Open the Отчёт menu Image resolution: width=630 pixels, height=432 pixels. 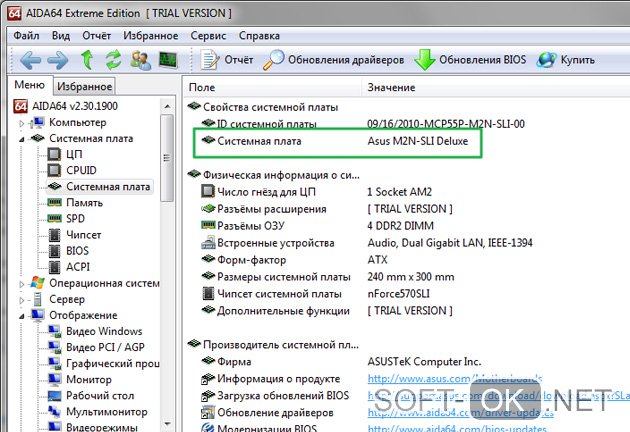(x=96, y=36)
